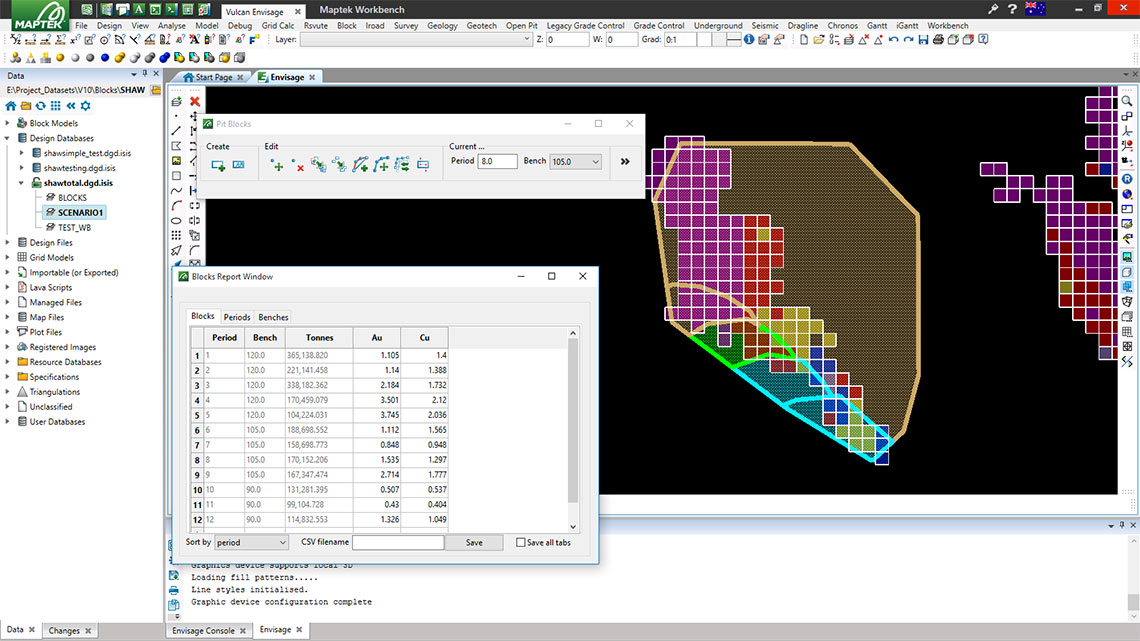Select the BLOCKS layer in tree
1140x641 pixels.
coord(72,198)
